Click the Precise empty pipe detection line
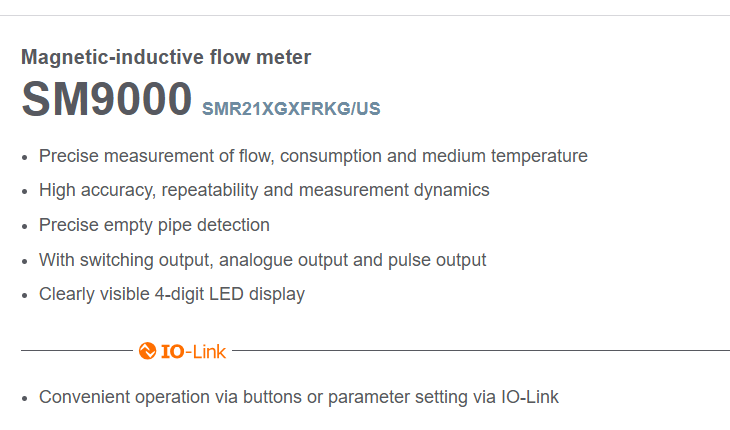This screenshot has width=730, height=430. pyautogui.click(x=154, y=225)
